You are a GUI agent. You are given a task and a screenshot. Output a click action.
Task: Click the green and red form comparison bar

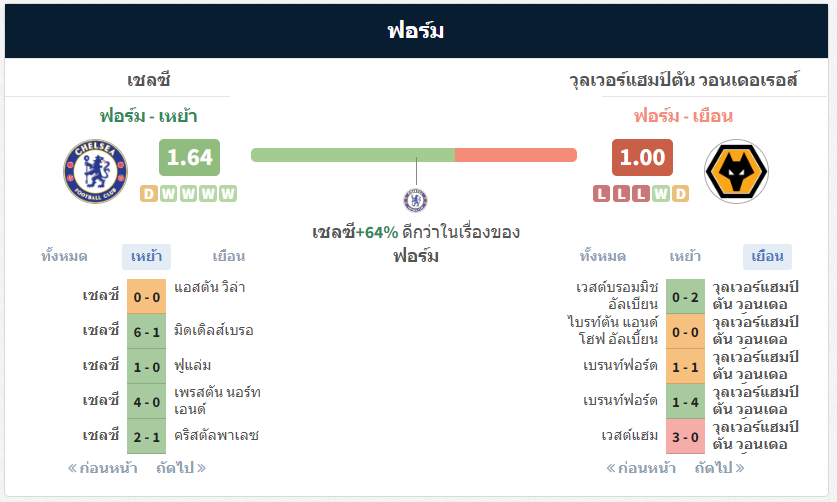coord(414,155)
